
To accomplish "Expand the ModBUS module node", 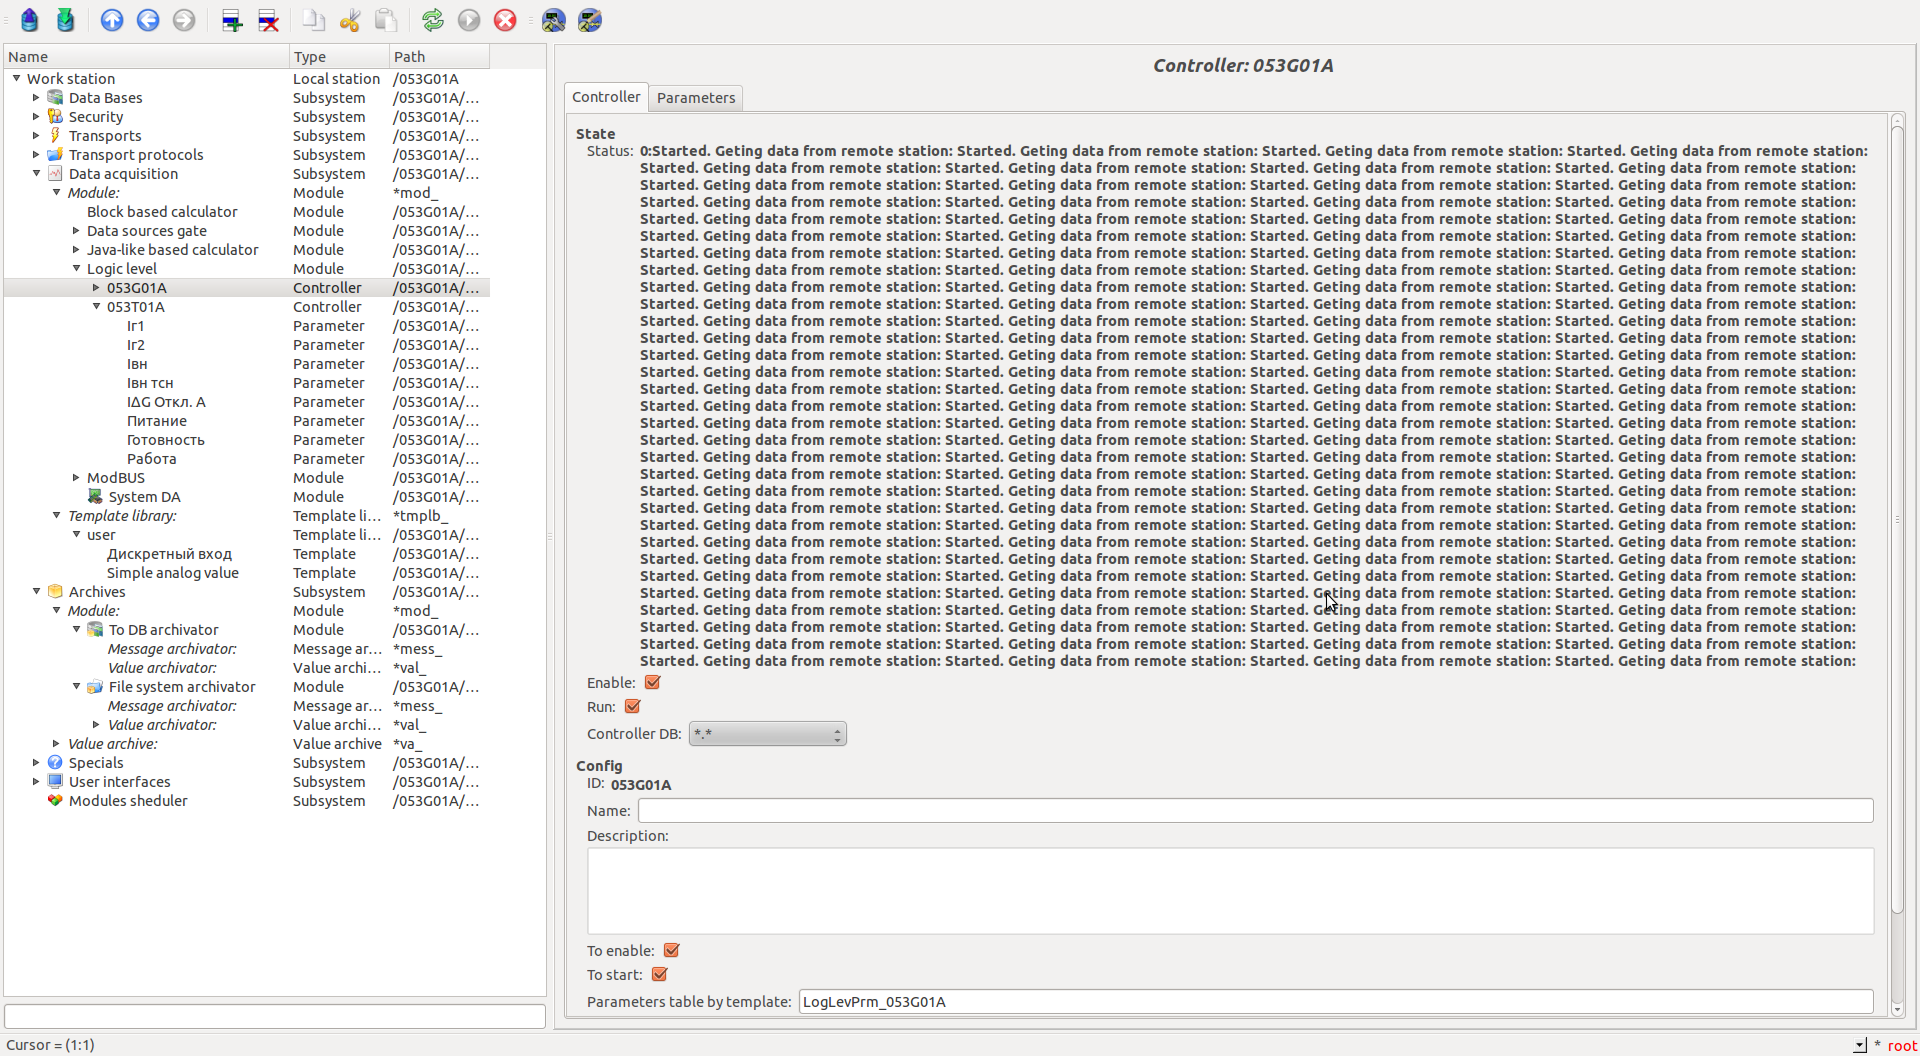I will tap(77, 478).
